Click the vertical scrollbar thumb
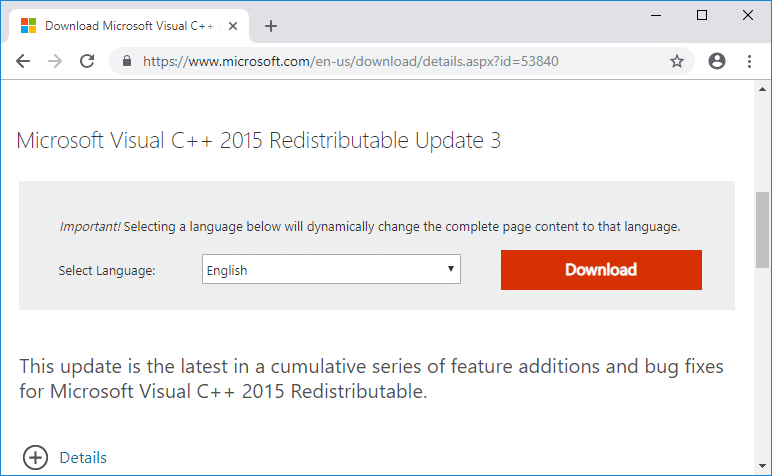The width and height of the screenshot is (772, 476). (763, 230)
